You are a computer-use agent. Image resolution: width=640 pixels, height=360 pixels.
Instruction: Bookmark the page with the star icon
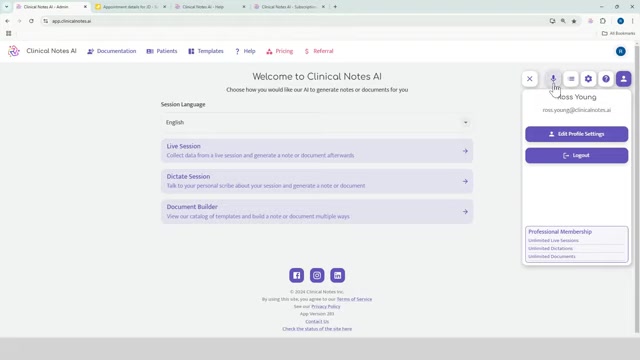pyautogui.click(x=574, y=21)
